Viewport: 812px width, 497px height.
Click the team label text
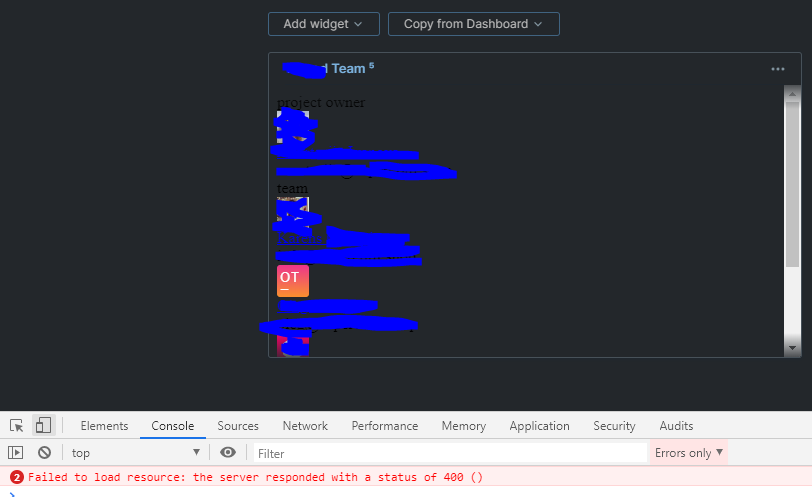(292, 188)
